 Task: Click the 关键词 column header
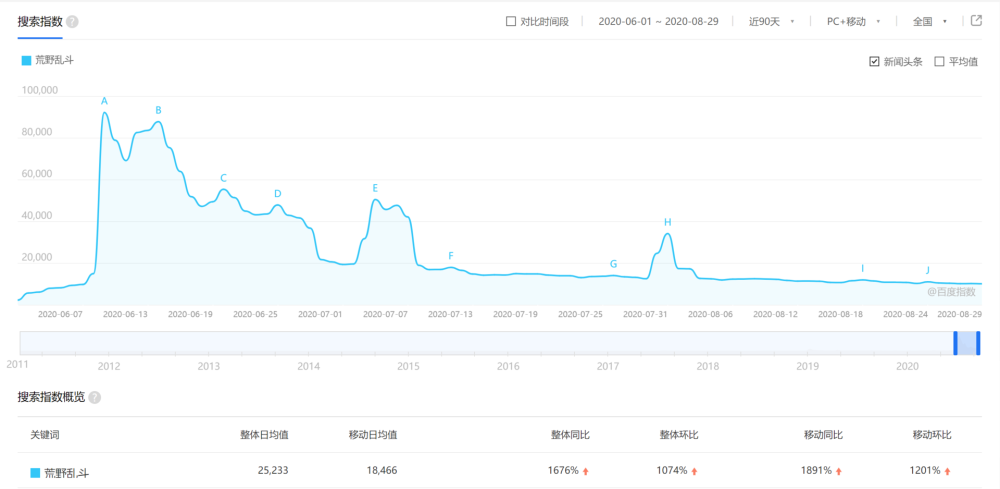(45, 435)
